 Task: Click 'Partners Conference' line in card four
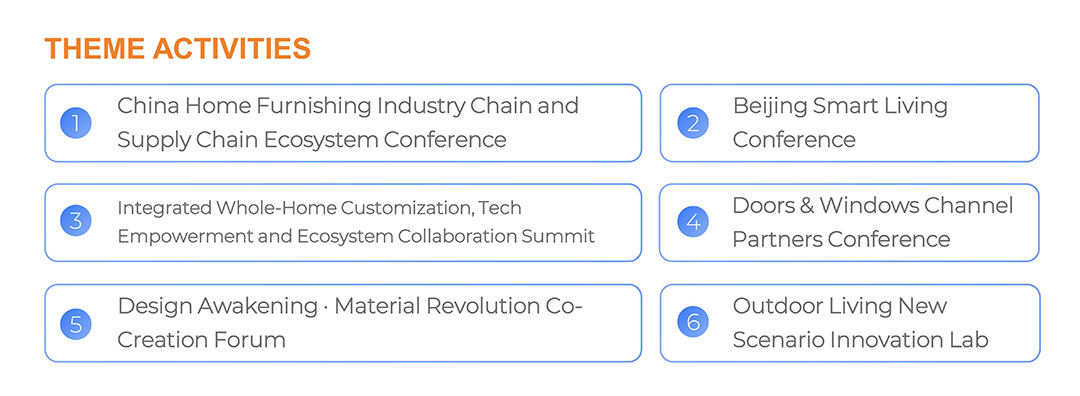pos(841,239)
